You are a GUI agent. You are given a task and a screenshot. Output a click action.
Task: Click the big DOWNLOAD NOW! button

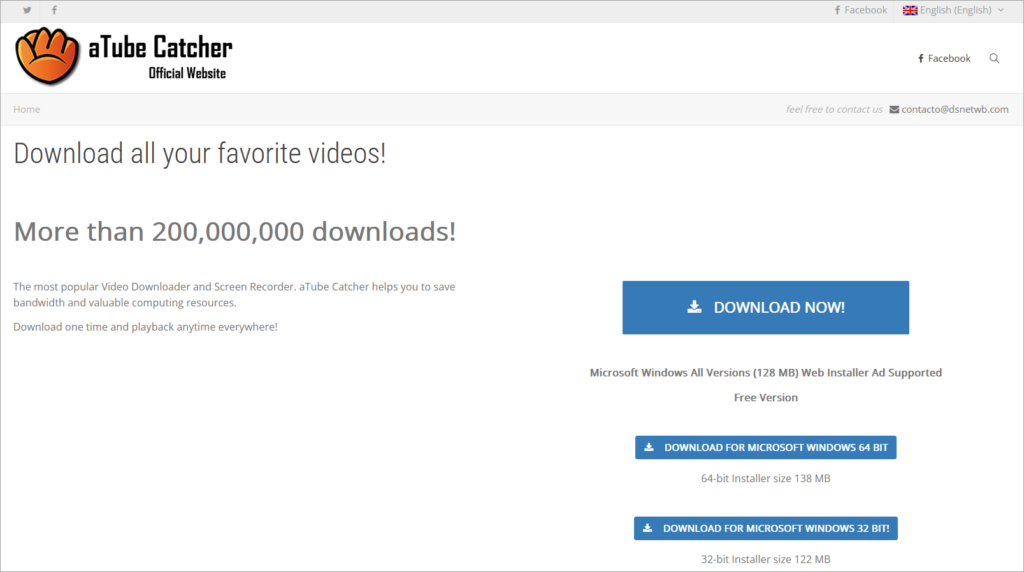pos(765,308)
